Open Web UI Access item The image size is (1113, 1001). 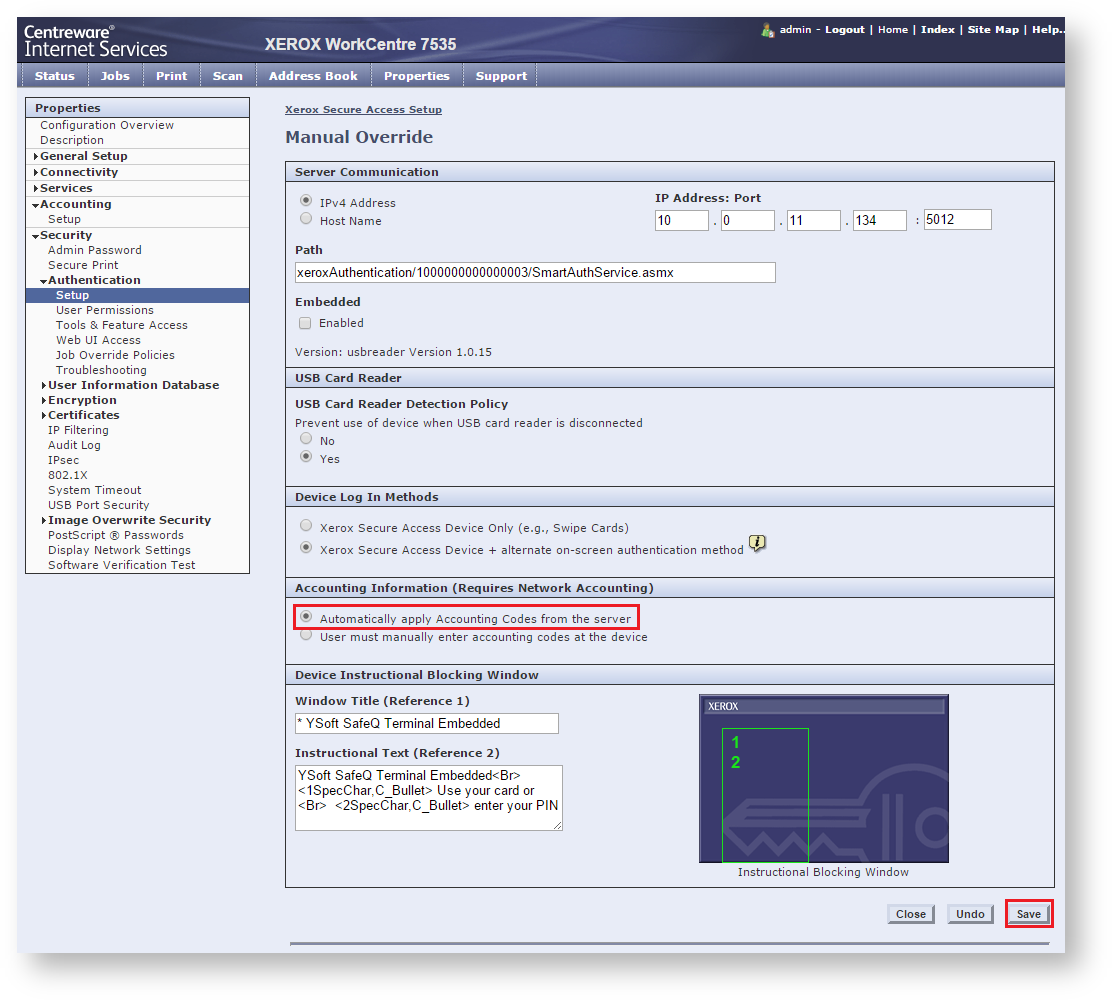tap(98, 341)
